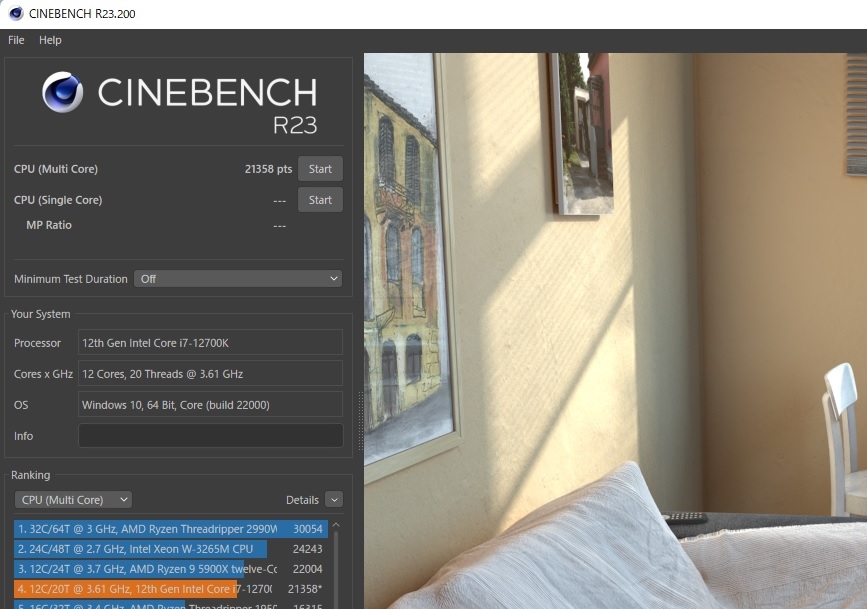Open the ranking CPU (Multi Core) dropdown
This screenshot has width=867, height=609.
click(x=73, y=500)
